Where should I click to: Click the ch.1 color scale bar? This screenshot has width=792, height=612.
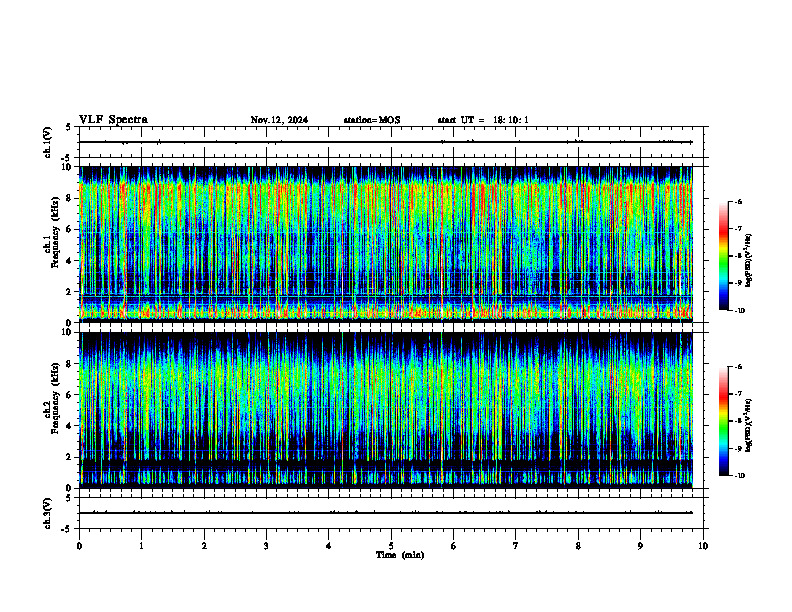click(x=723, y=256)
